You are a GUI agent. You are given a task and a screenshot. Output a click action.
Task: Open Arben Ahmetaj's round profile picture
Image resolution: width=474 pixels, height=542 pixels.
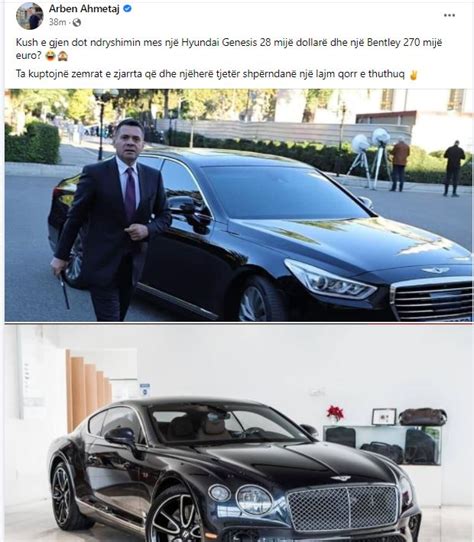click(29, 16)
